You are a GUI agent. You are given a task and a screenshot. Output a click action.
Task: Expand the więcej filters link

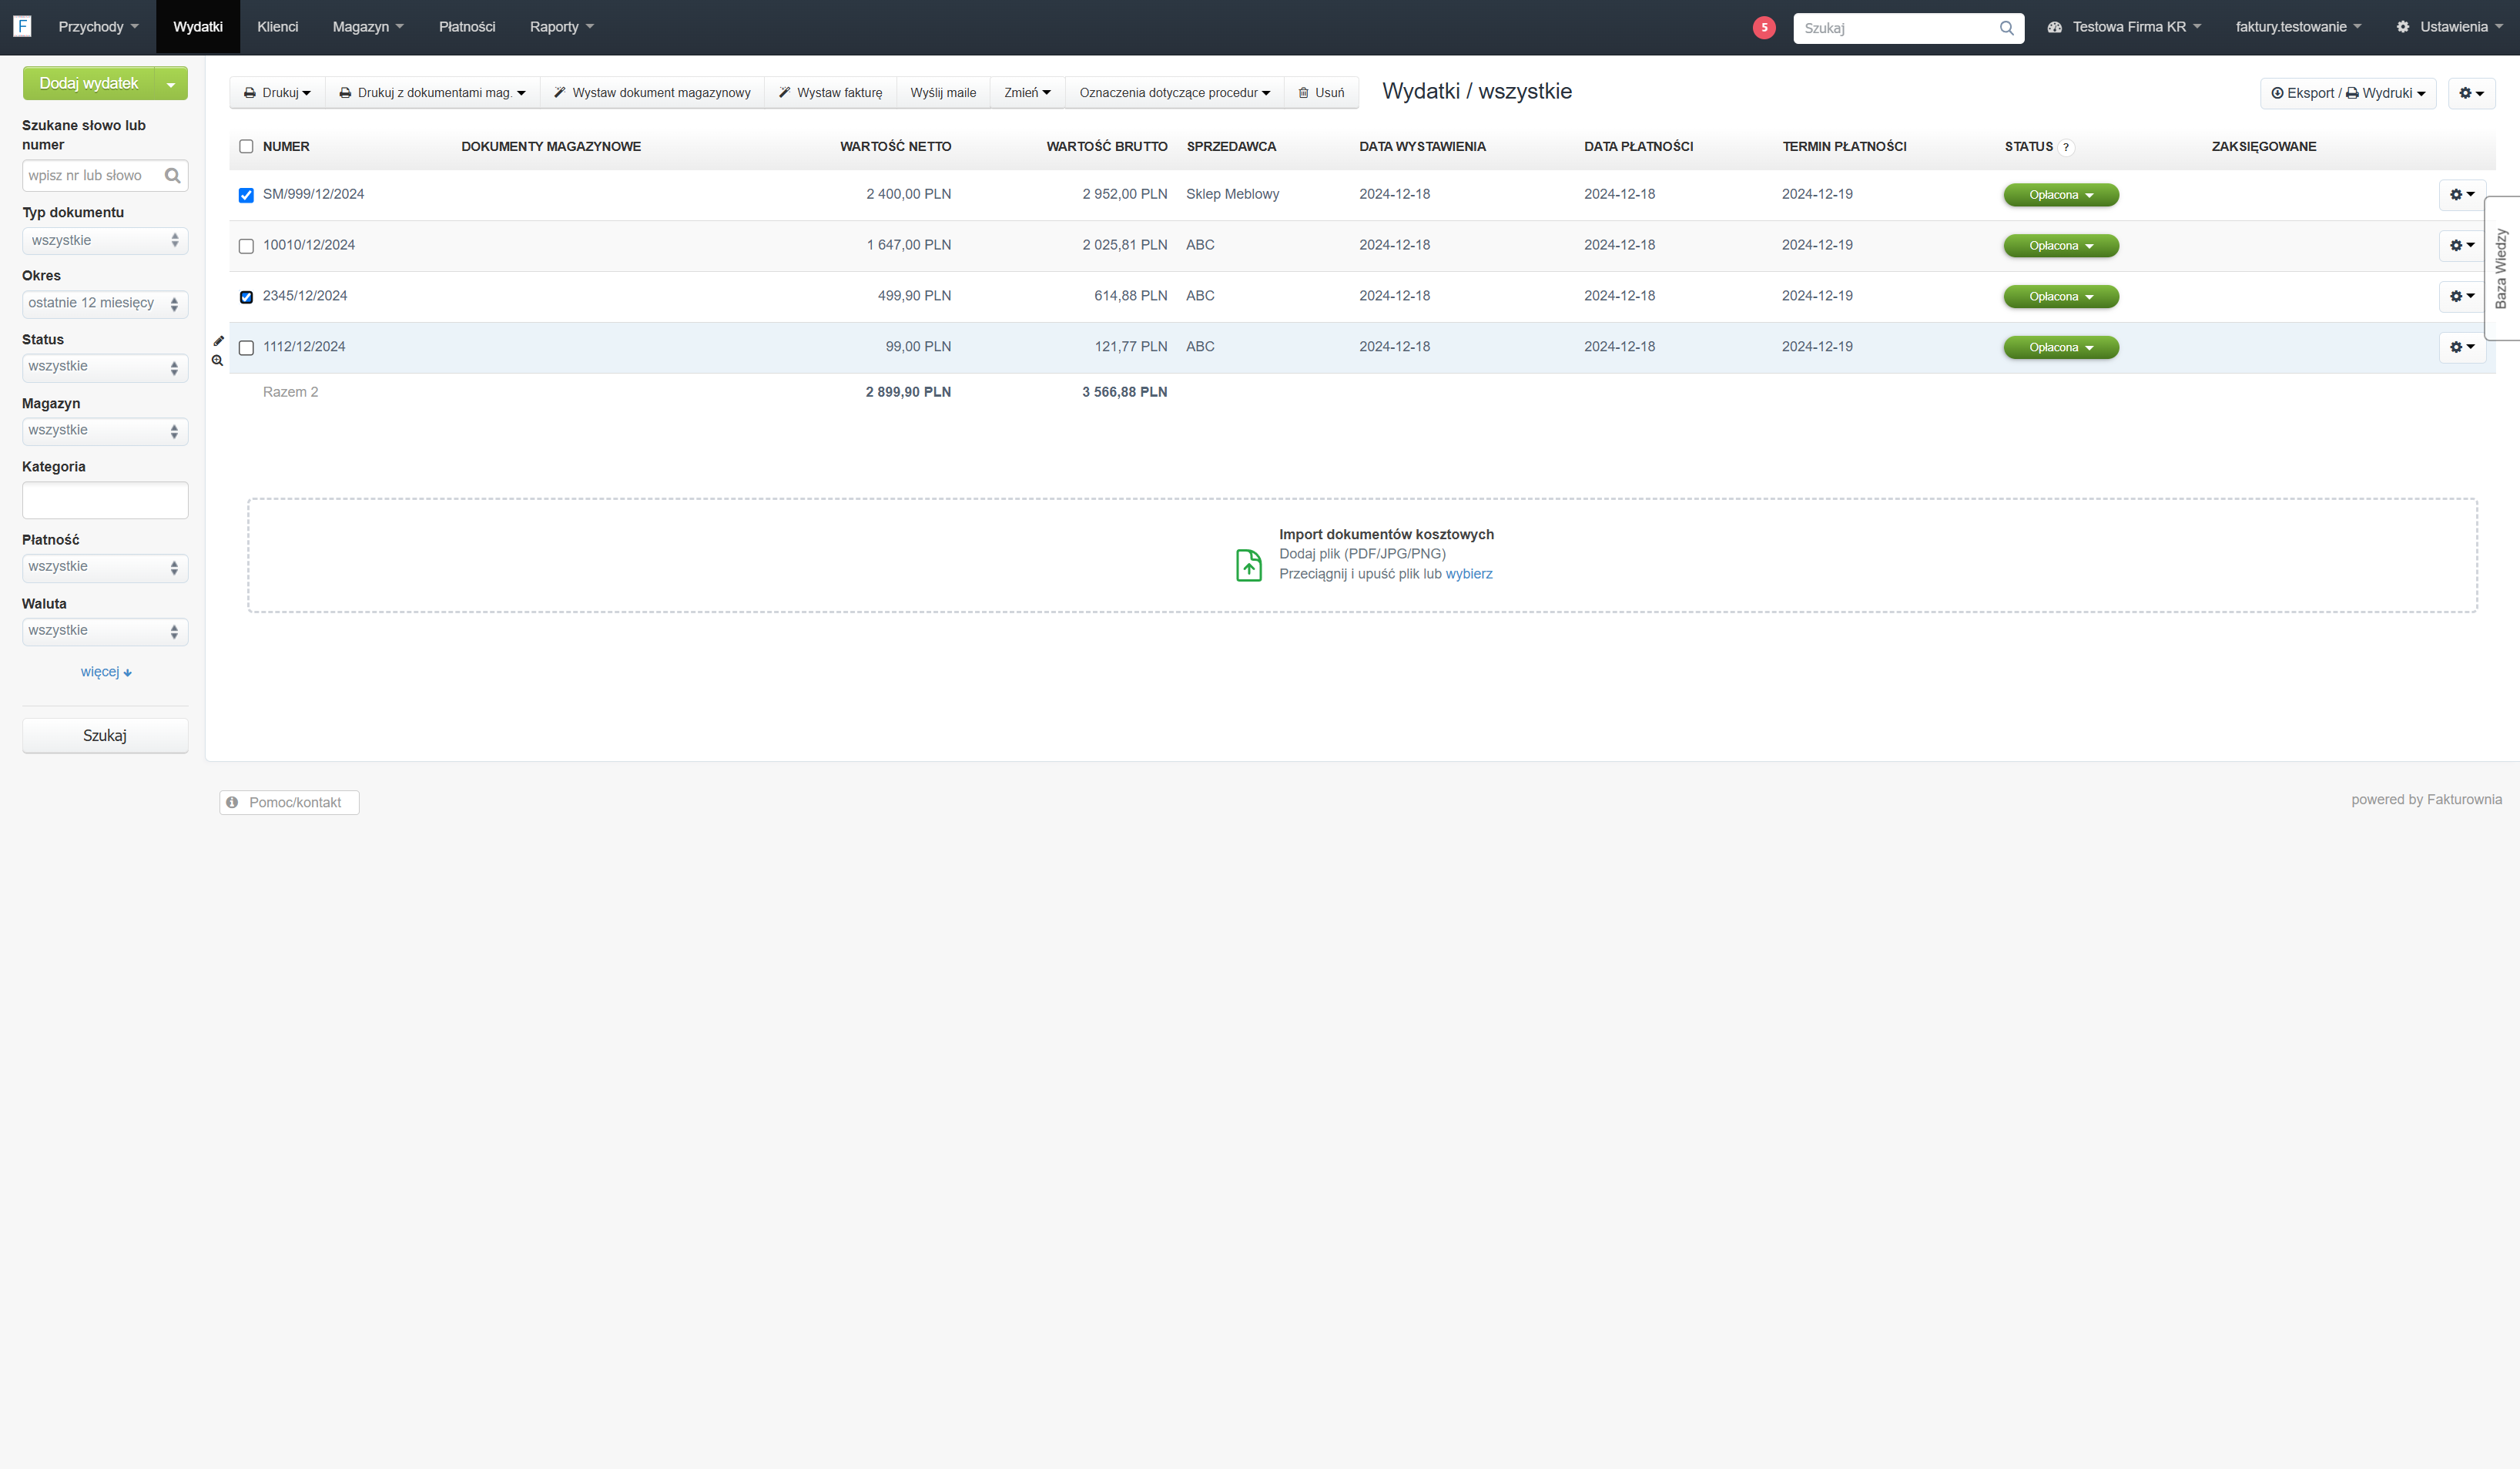point(106,672)
